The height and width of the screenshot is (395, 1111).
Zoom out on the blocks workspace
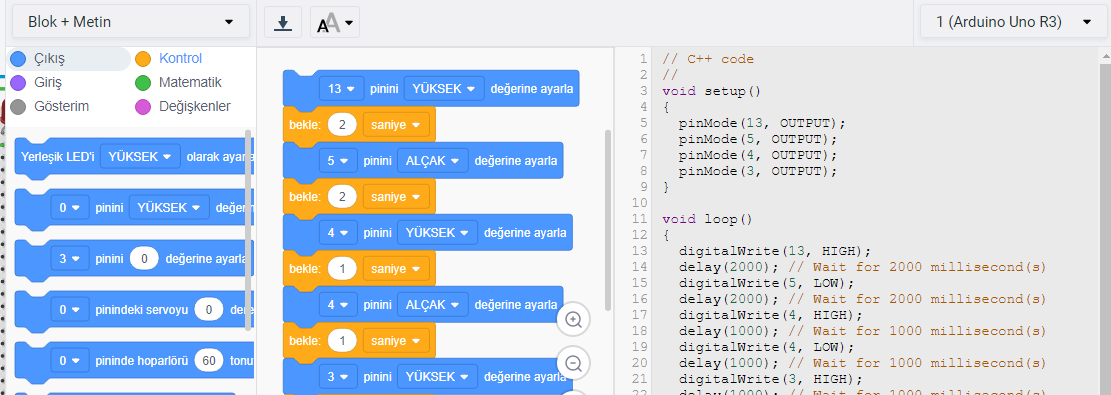pos(573,364)
